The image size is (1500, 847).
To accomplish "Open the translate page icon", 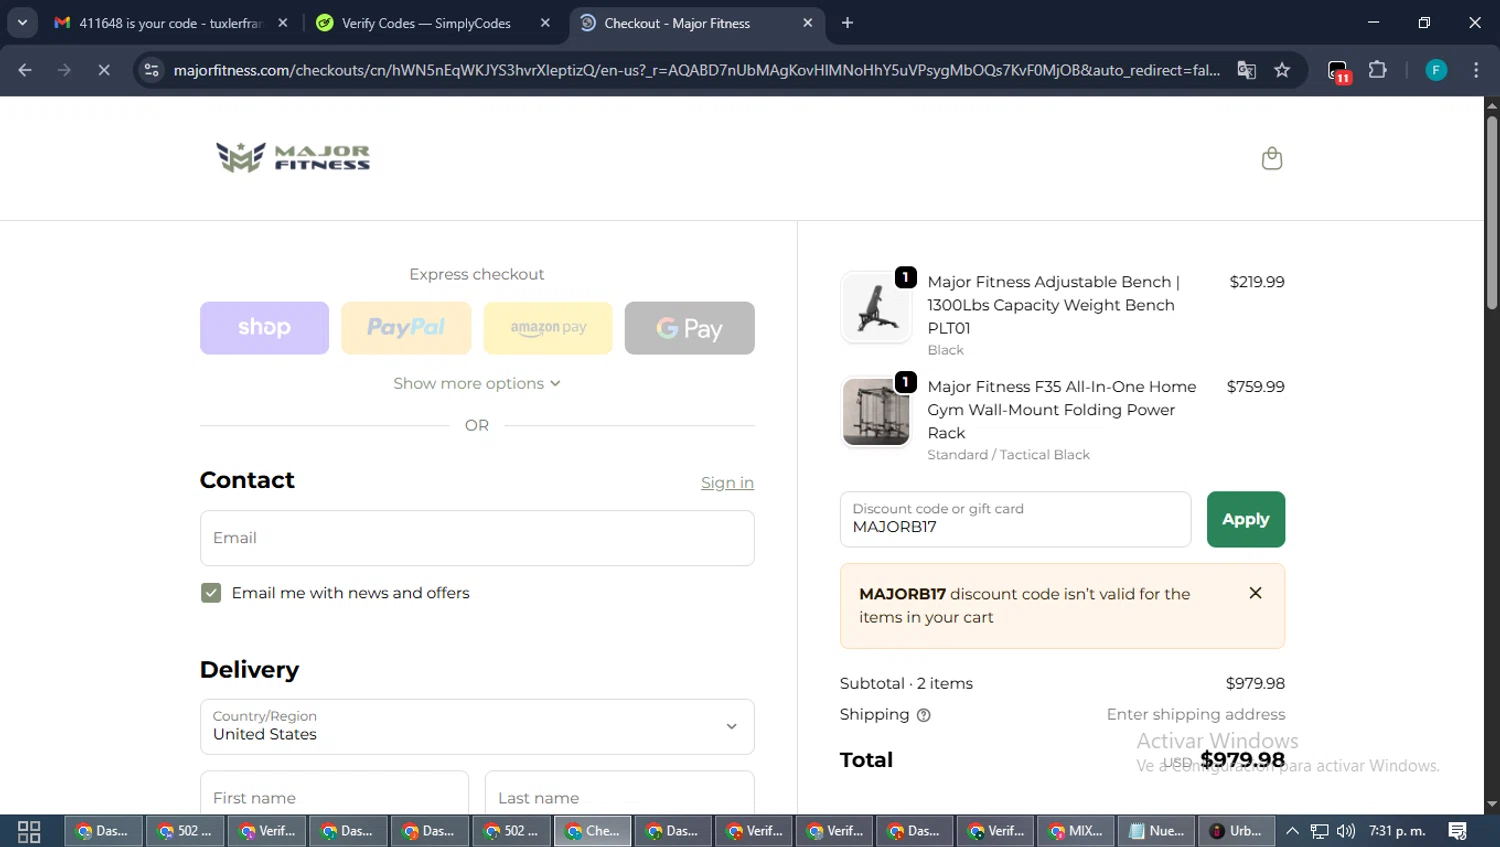I will click(1246, 70).
